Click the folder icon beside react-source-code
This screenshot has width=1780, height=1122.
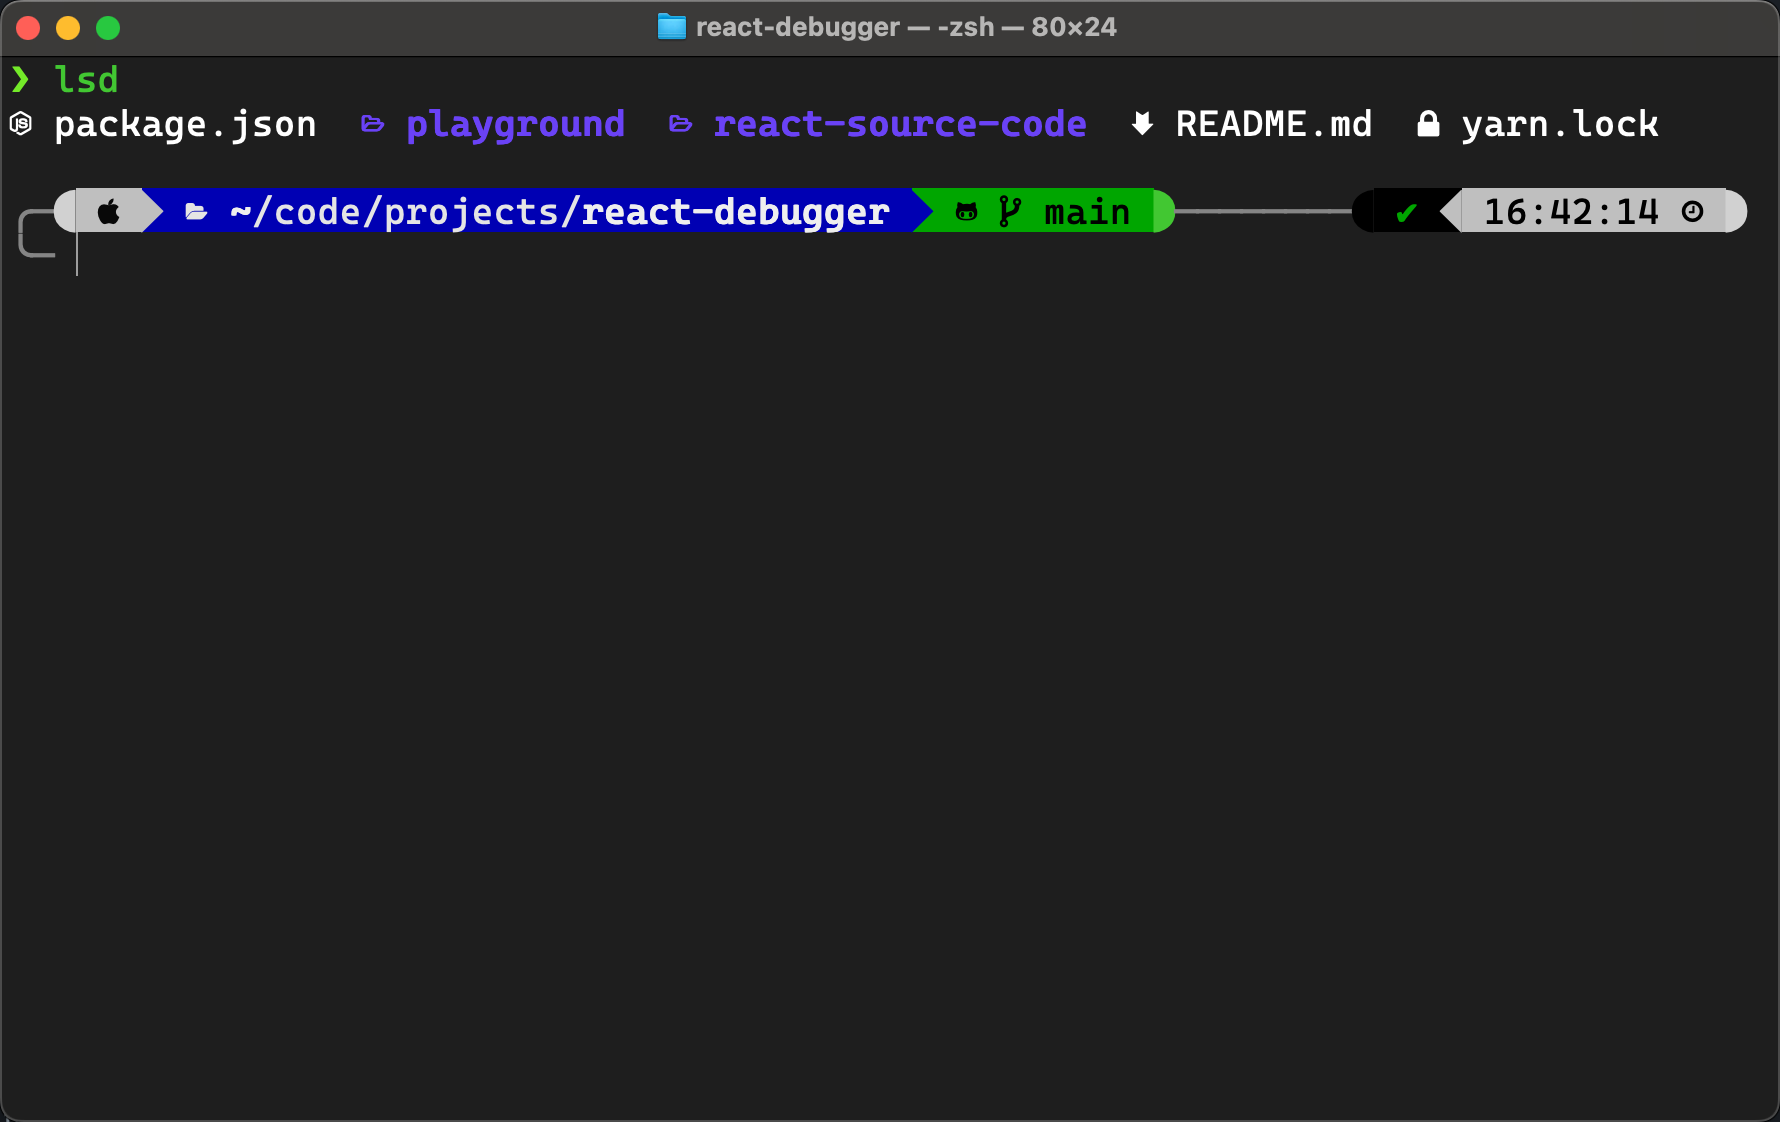(x=681, y=124)
